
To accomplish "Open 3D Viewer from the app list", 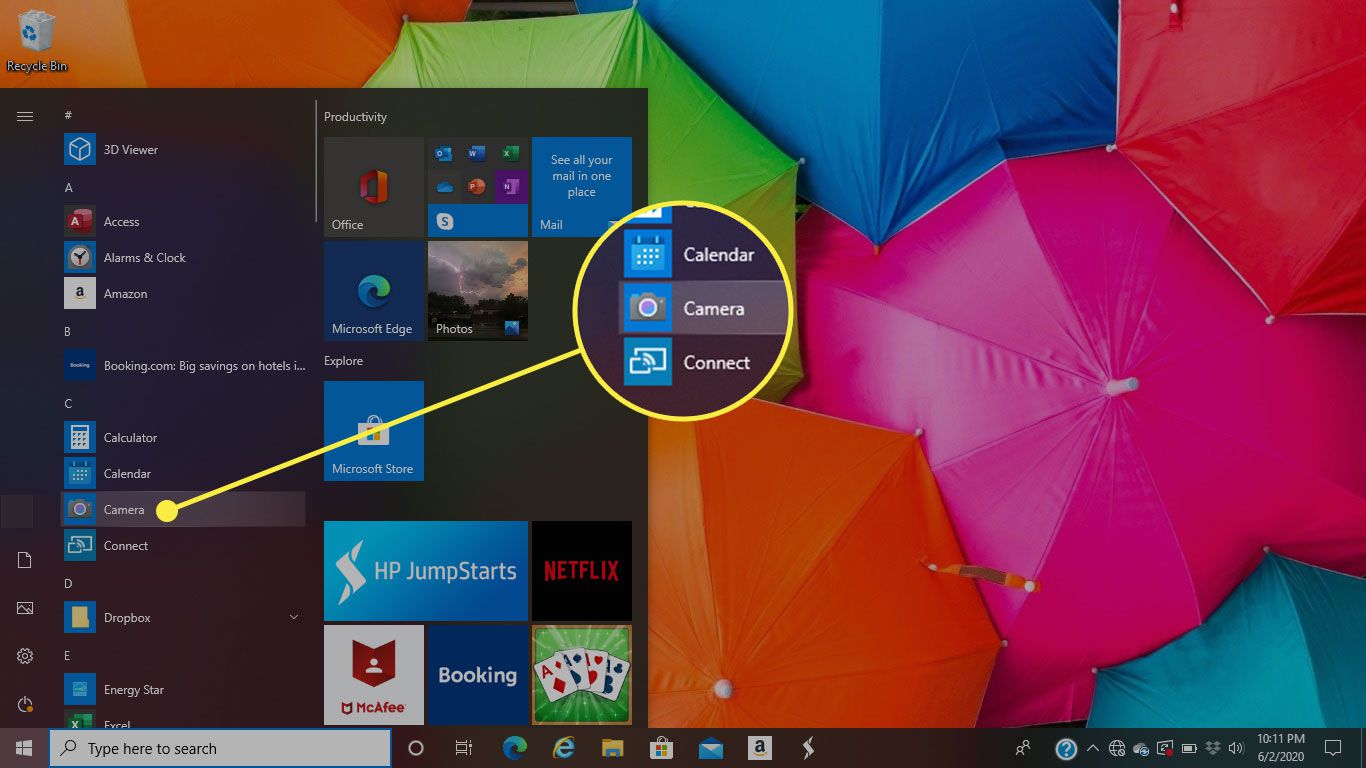I will 184,150.
